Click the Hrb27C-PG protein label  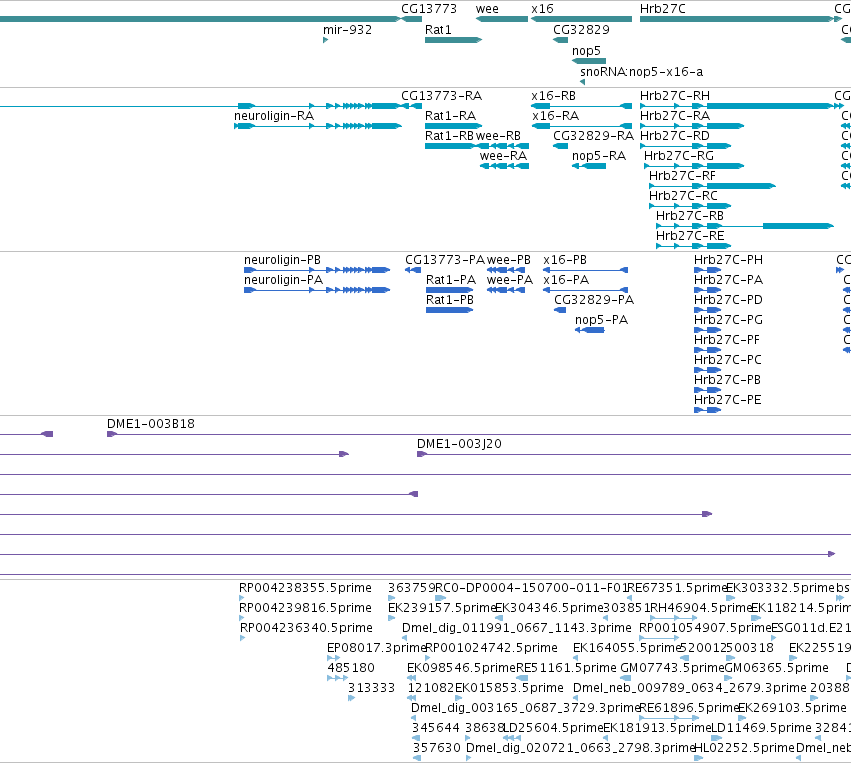pos(728,320)
